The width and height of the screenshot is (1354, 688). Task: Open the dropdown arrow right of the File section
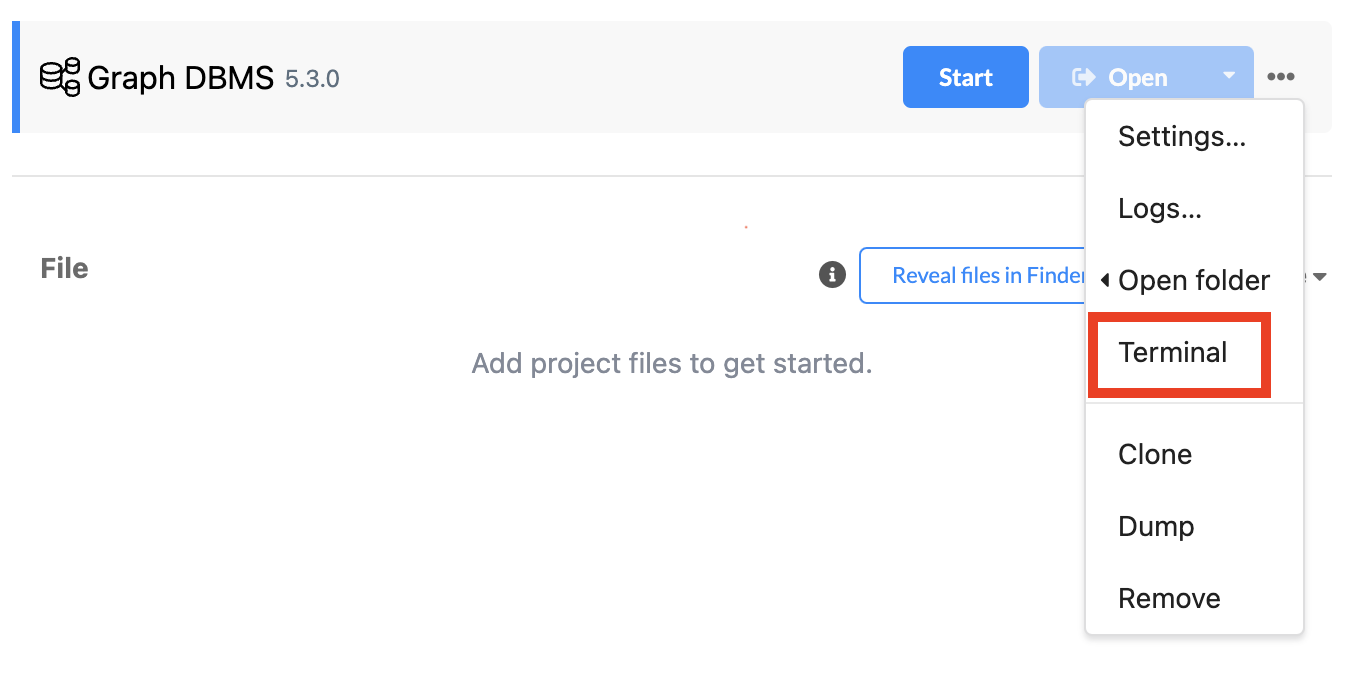point(1320,277)
